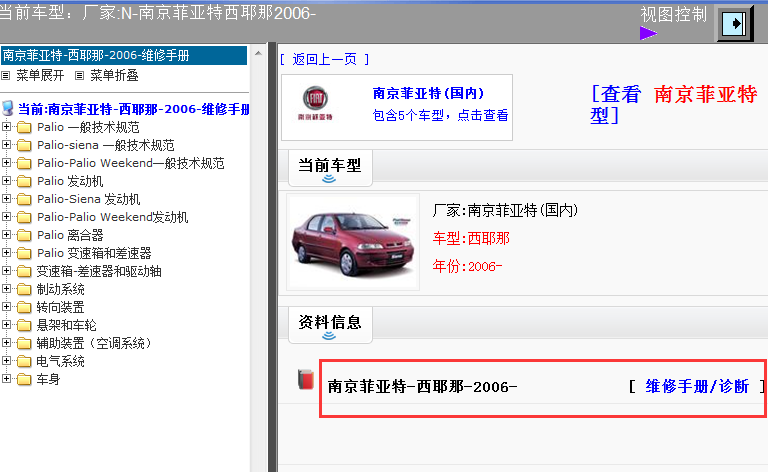Click the FIAT logo image
Screen dimensions: 768x472
click(x=315, y=103)
